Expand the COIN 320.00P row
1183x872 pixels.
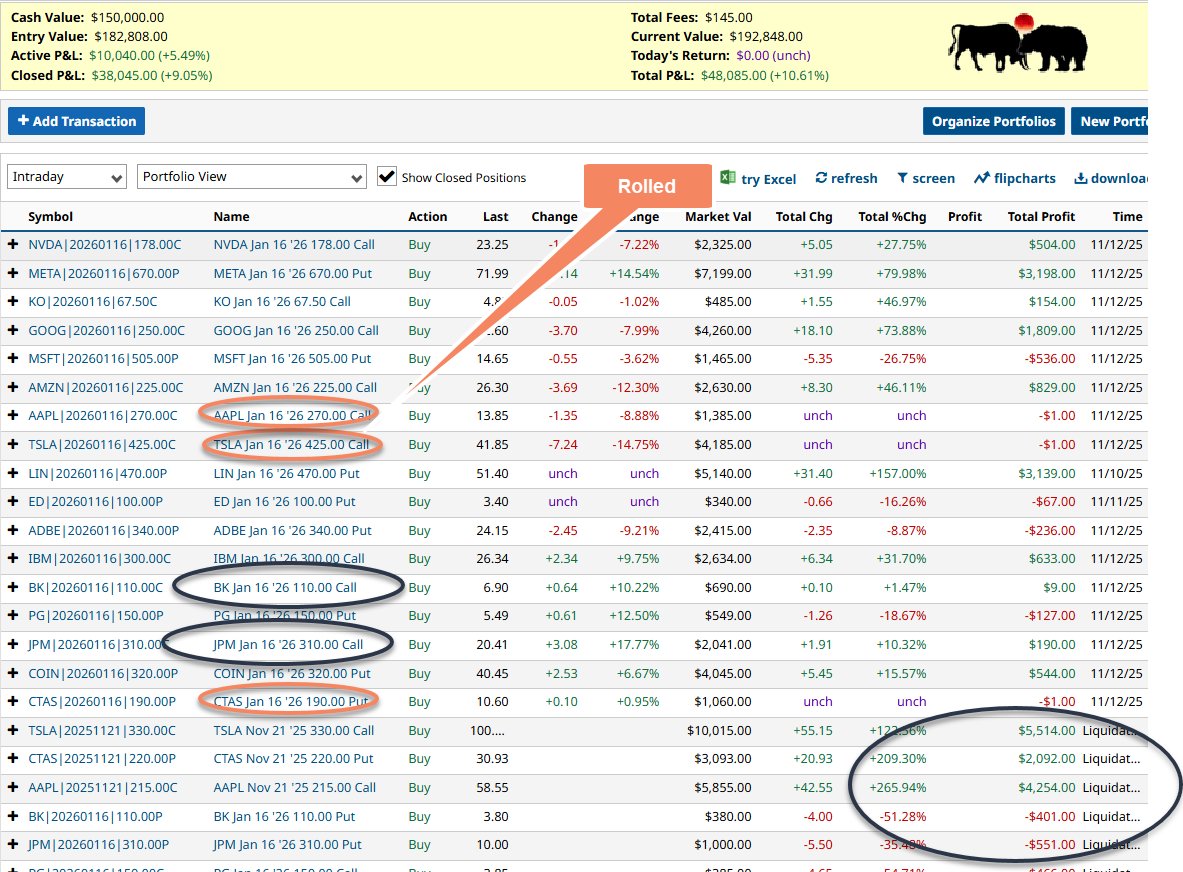(x=13, y=673)
